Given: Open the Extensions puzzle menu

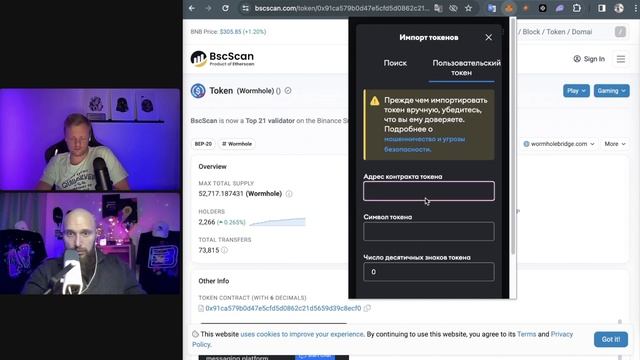Looking at the screenshot, I should pyautogui.click(x=577, y=8).
